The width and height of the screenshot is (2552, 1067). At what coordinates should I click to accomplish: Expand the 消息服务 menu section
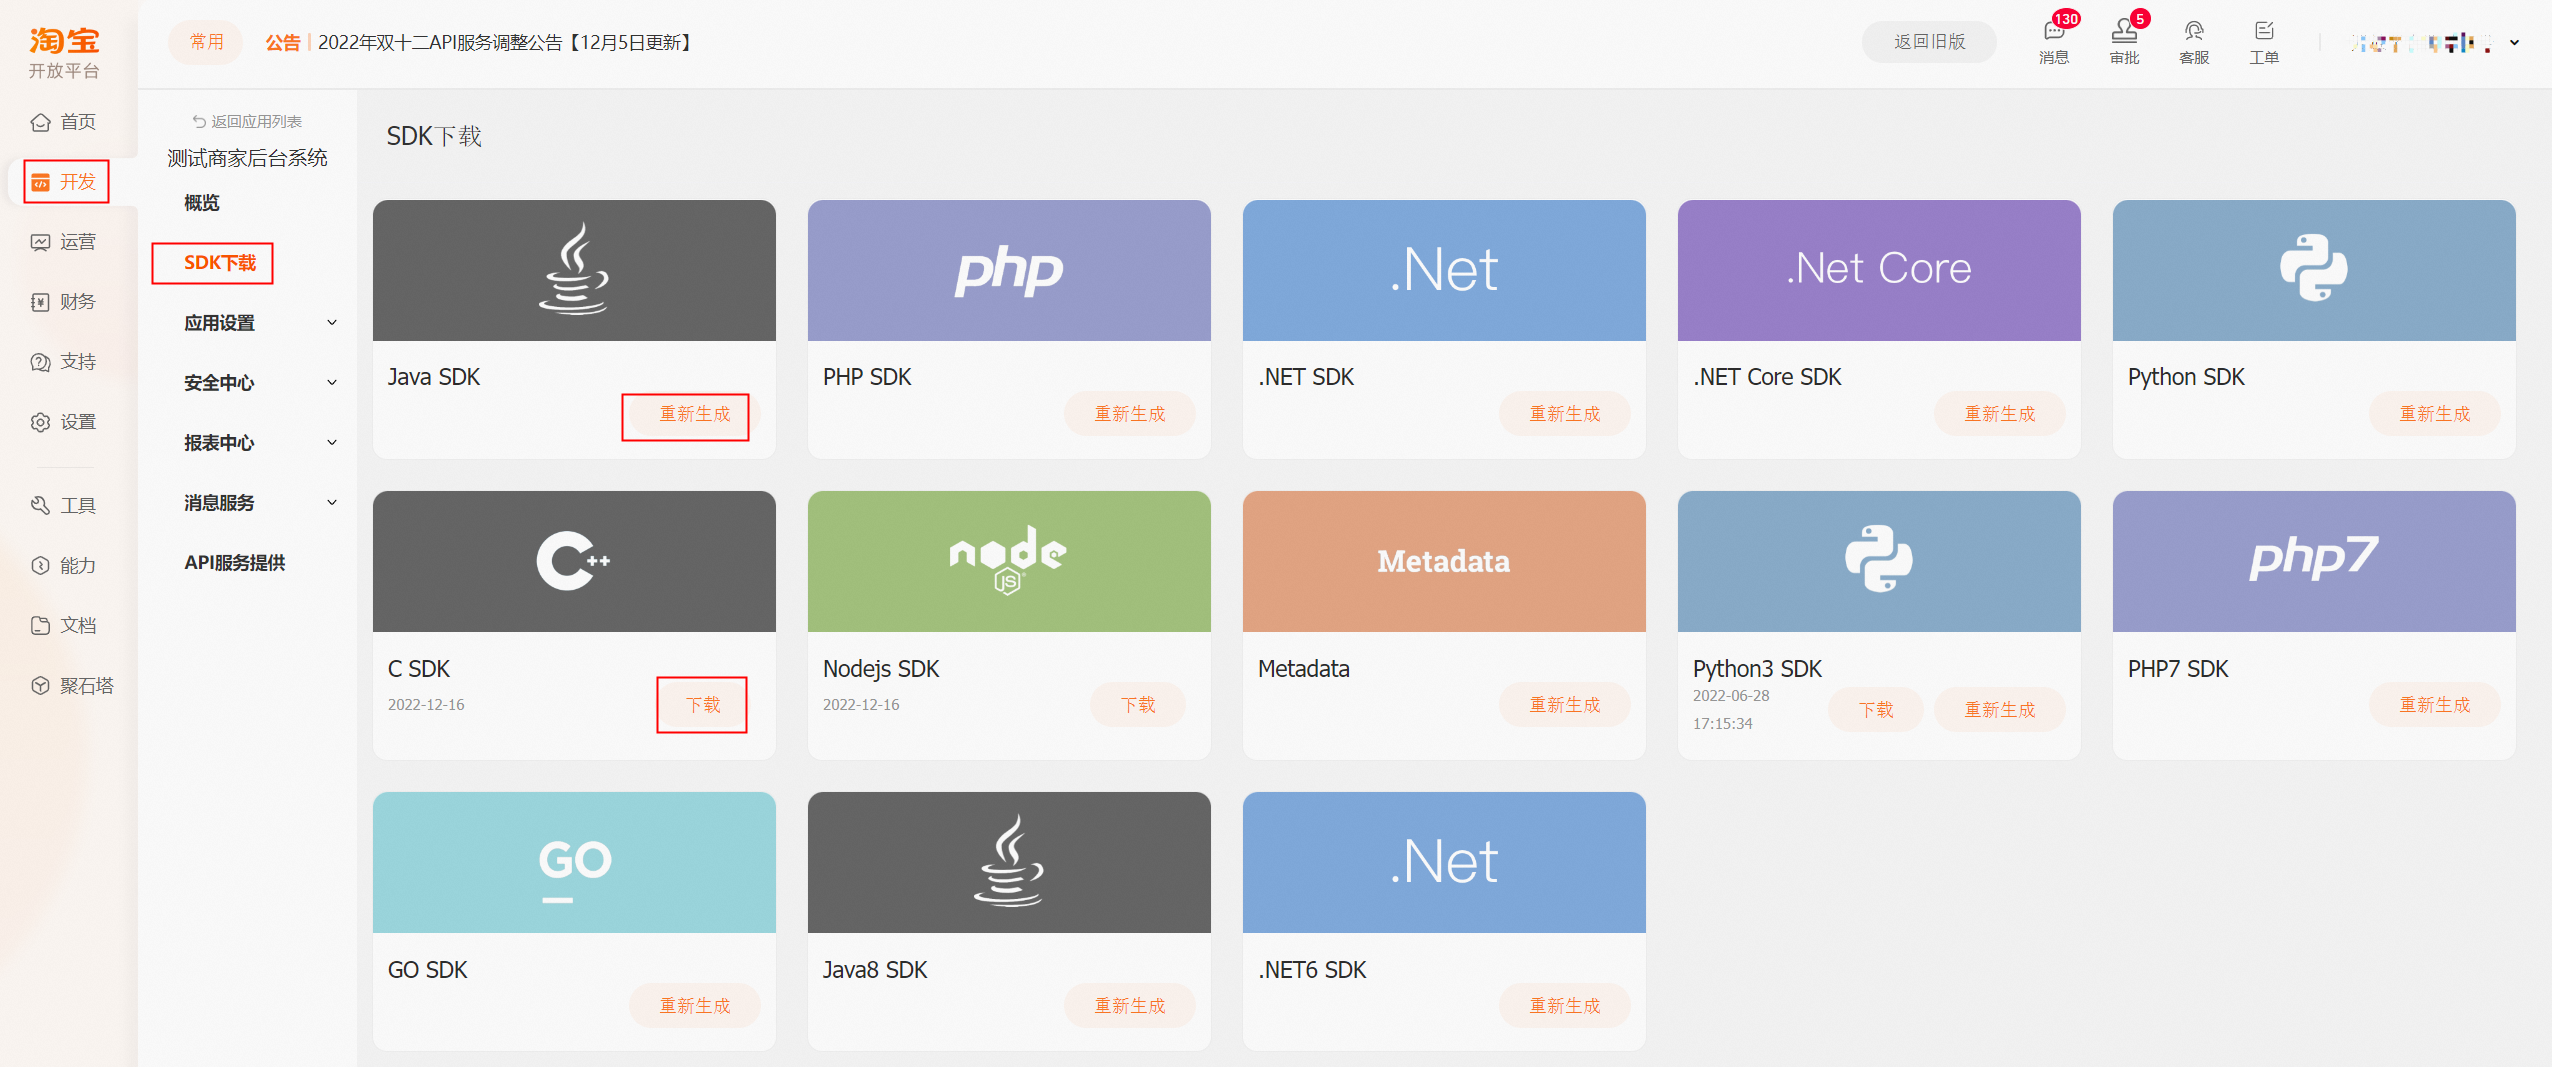click(258, 503)
